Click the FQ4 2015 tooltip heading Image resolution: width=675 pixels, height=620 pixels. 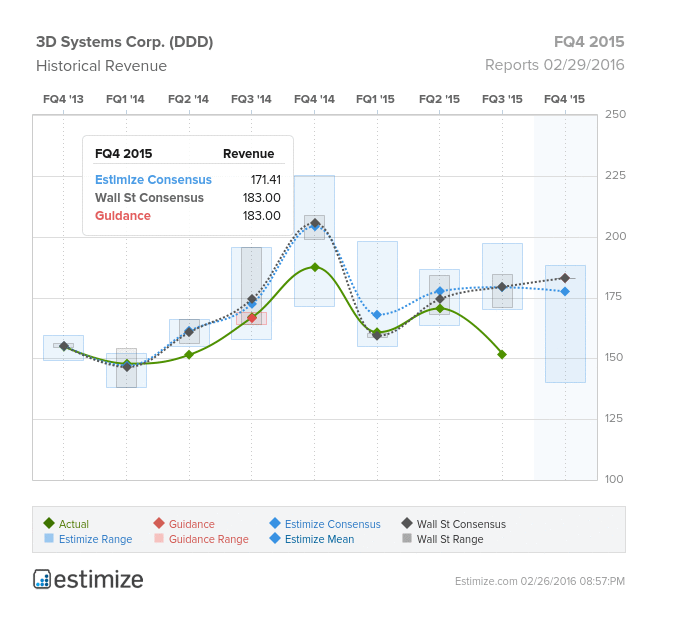point(124,154)
